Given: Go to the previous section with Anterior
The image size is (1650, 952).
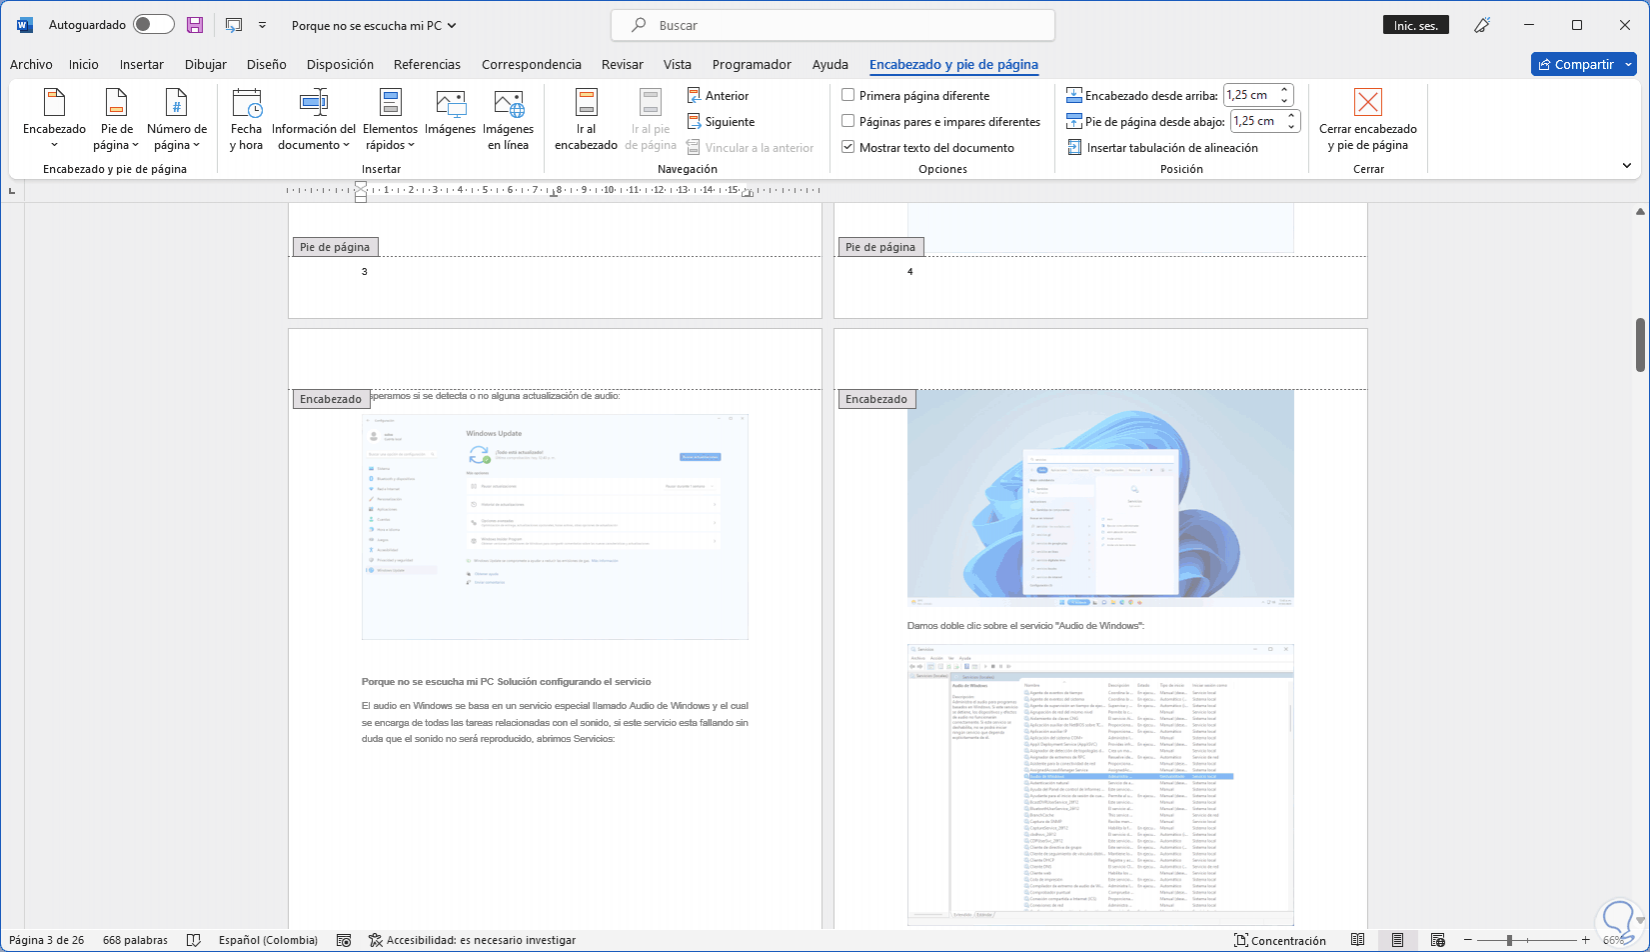Looking at the screenshot, I should (718, 96).
